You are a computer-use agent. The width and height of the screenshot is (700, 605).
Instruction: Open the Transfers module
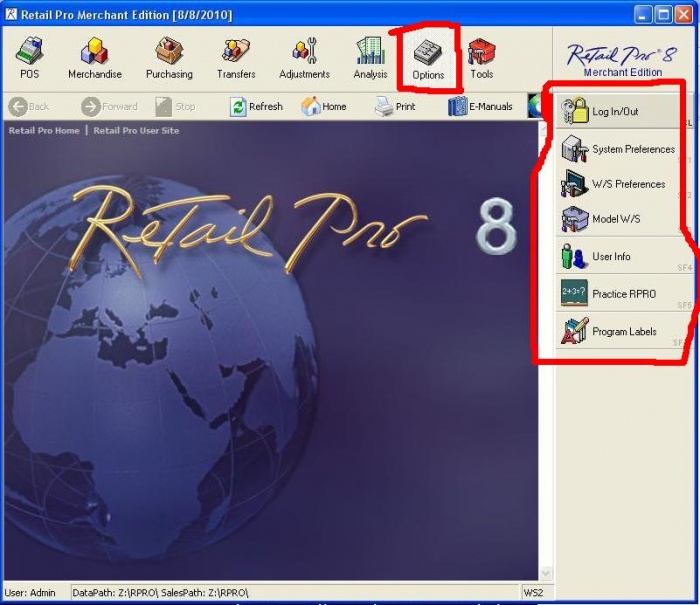pyautogui.click(x=236, y=58)
